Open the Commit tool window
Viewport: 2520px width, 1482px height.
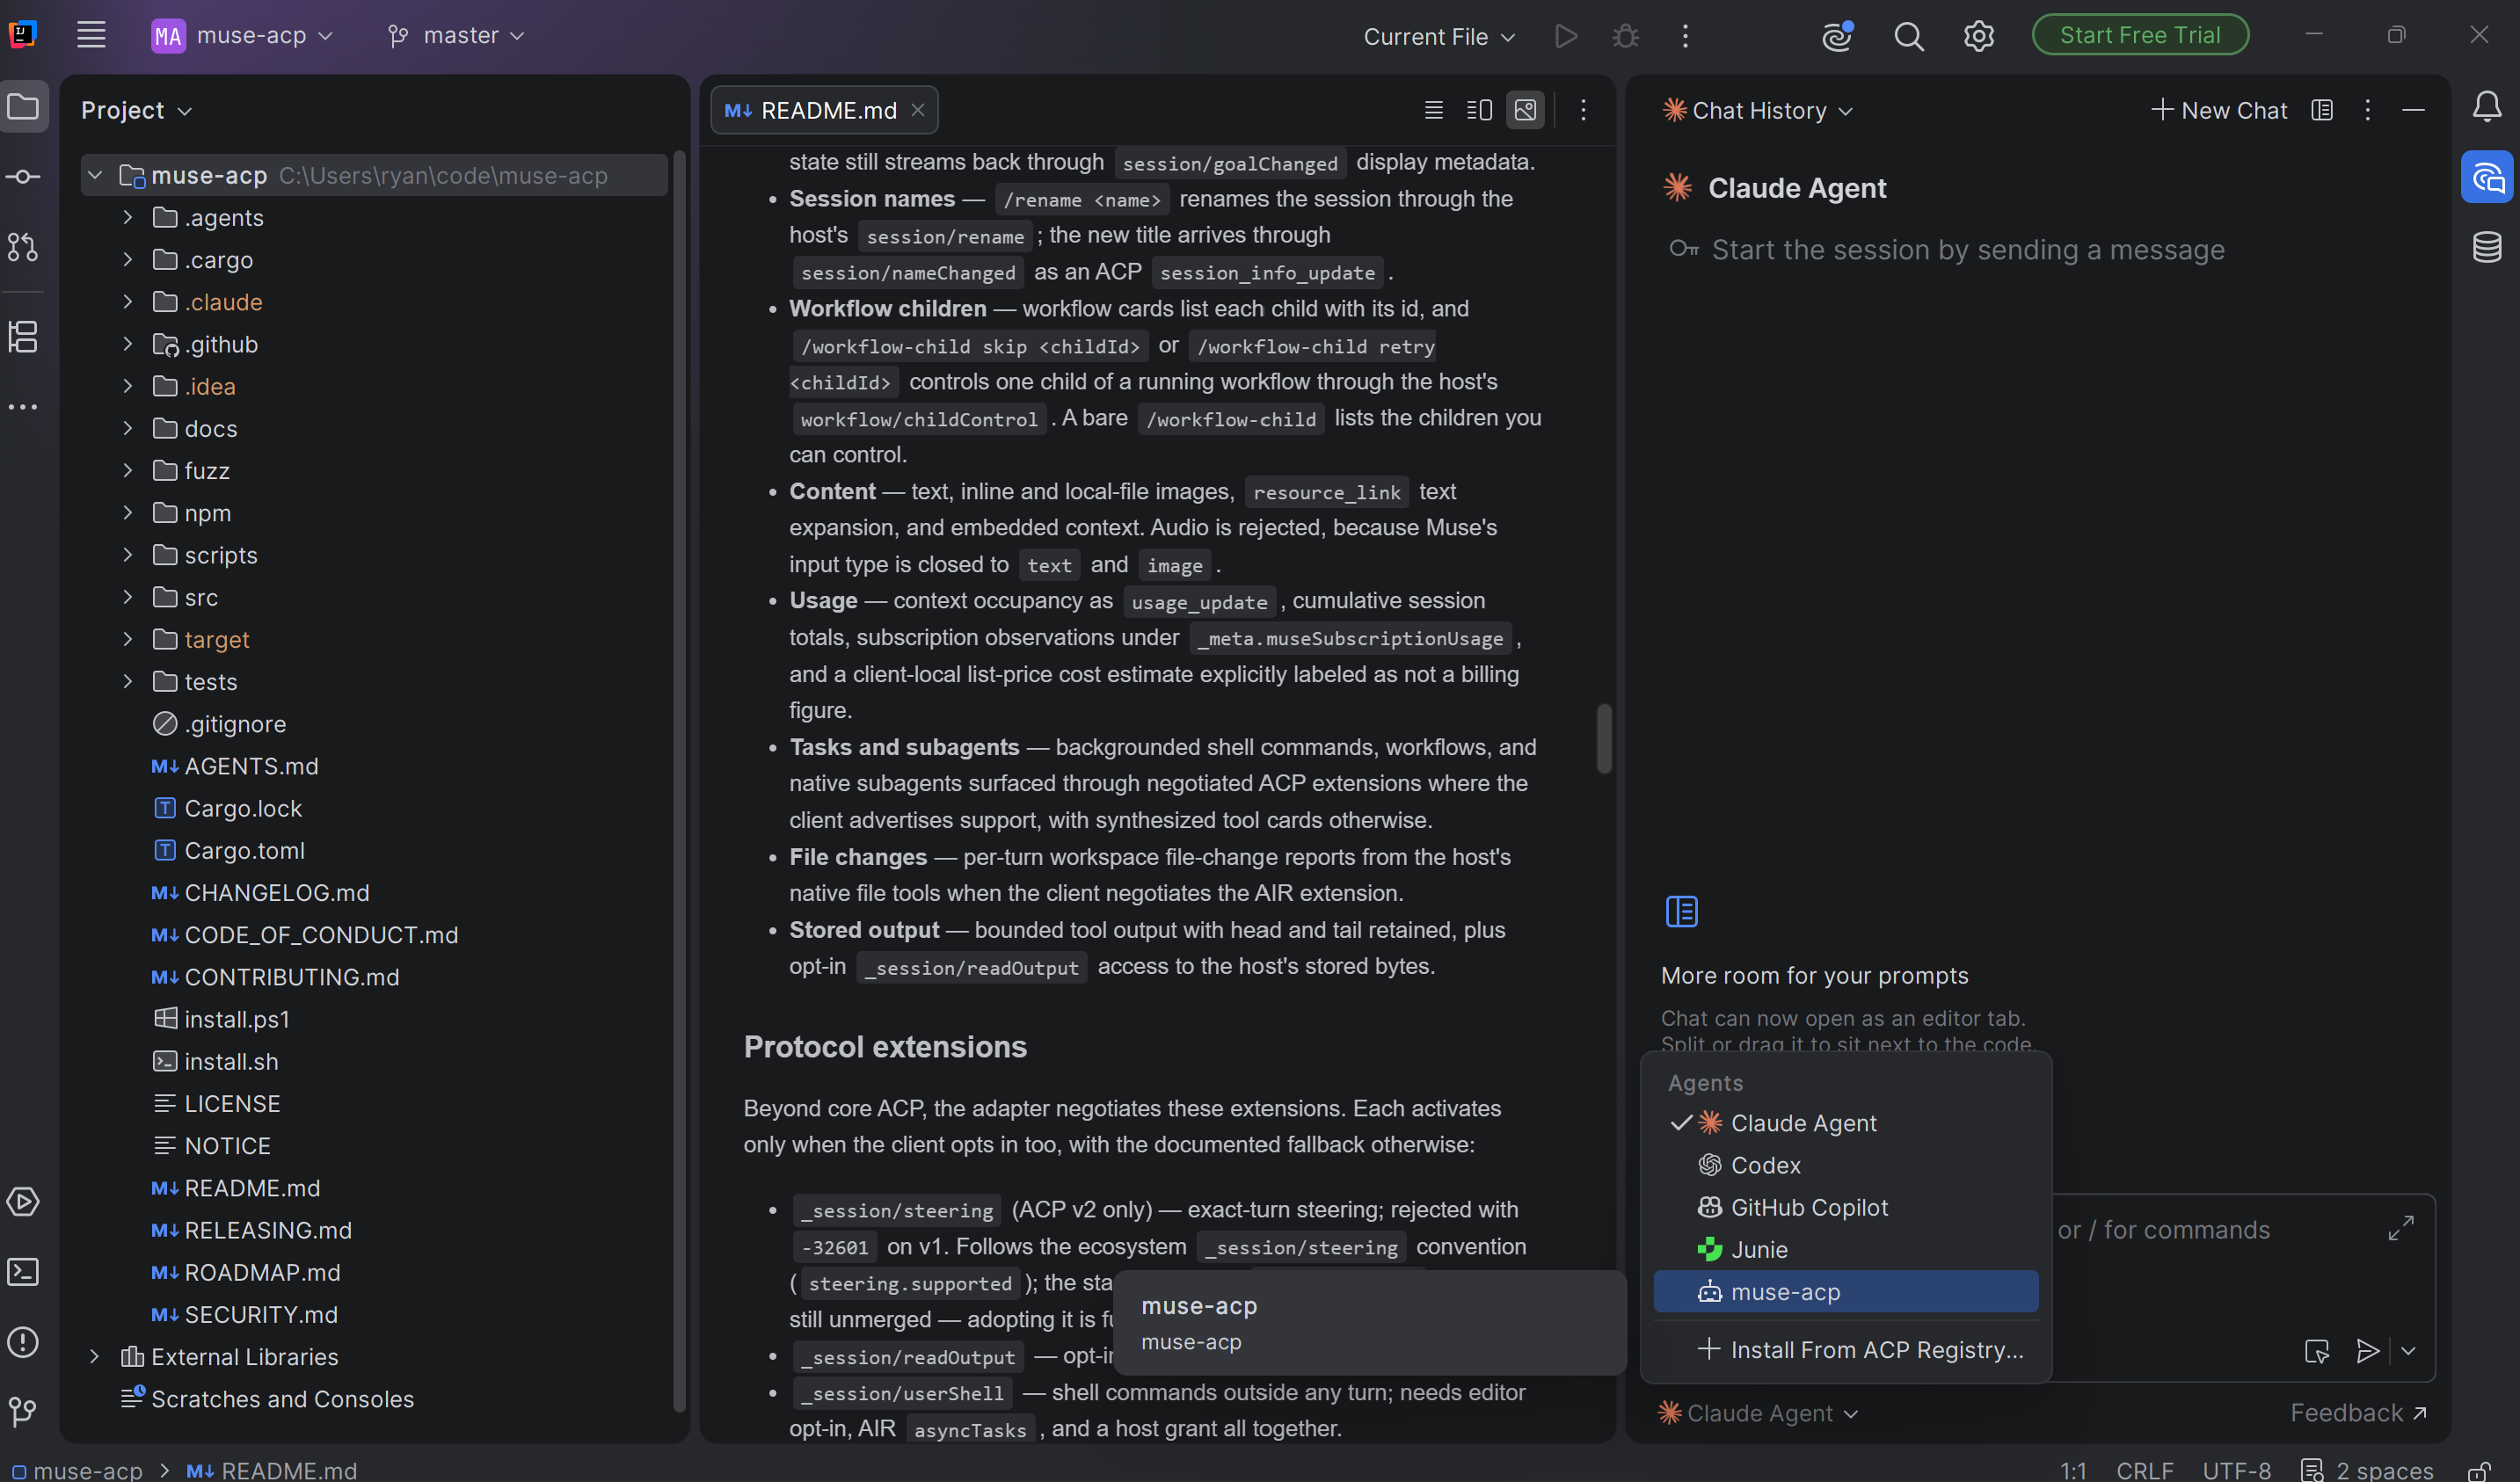24,177
